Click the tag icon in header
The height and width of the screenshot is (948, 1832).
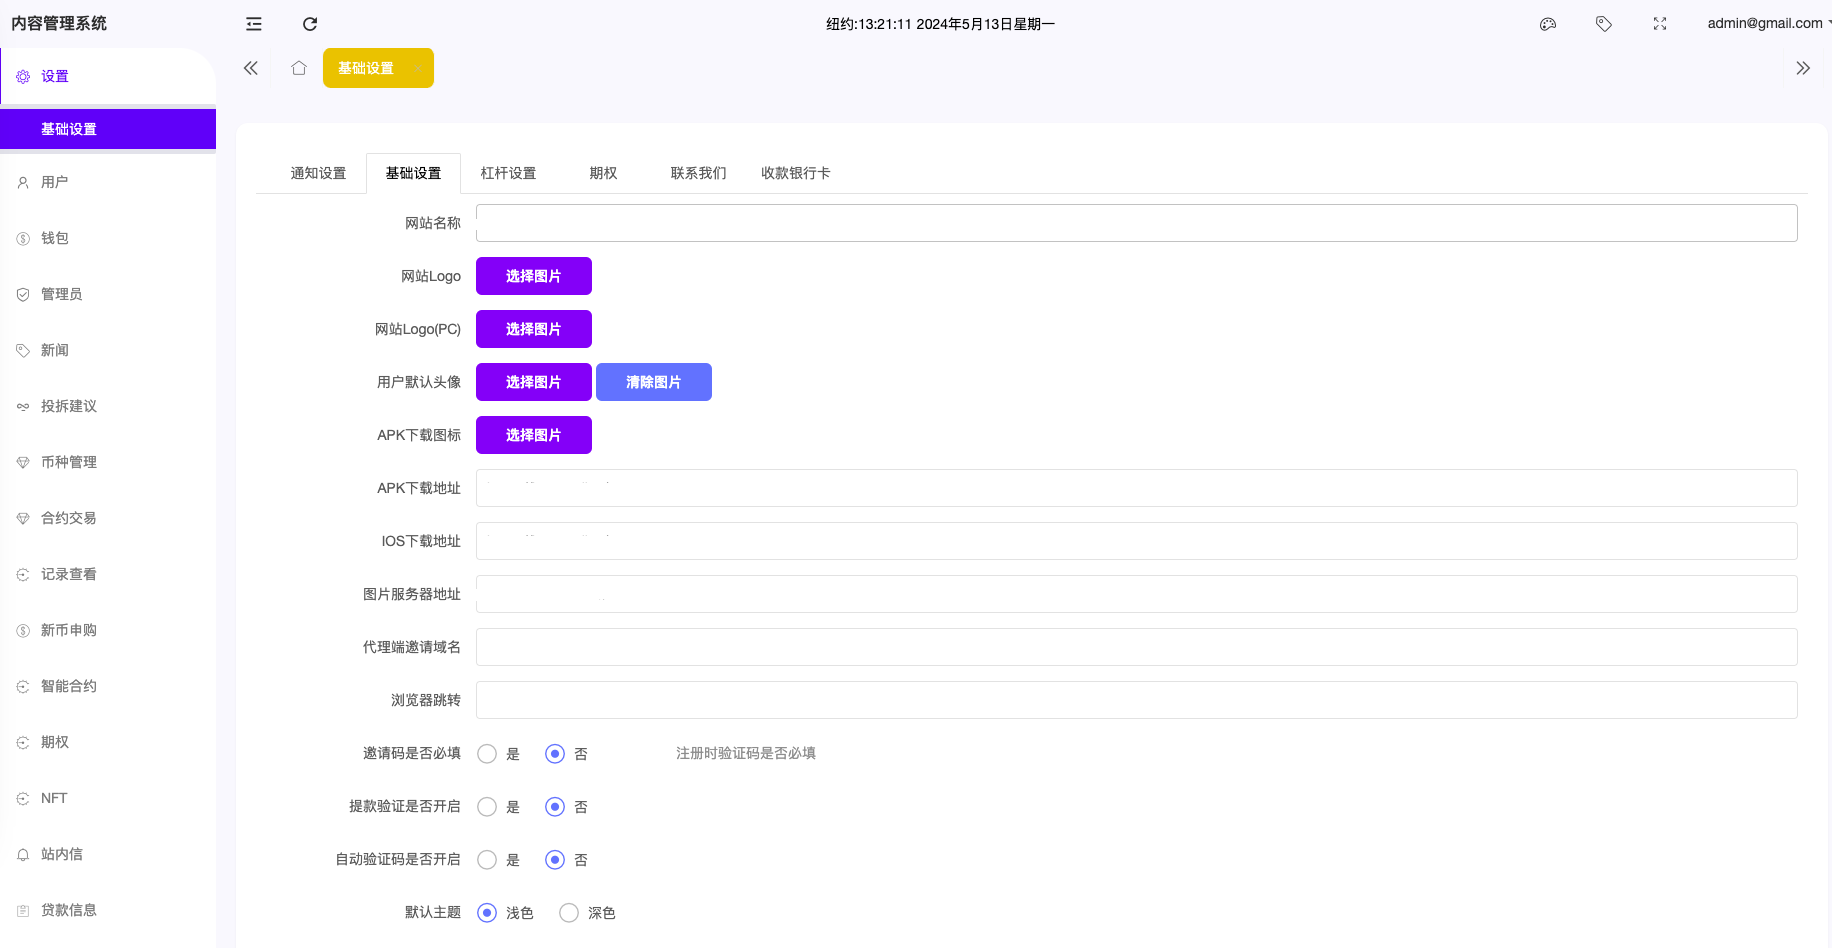[x=1604, y=24]
